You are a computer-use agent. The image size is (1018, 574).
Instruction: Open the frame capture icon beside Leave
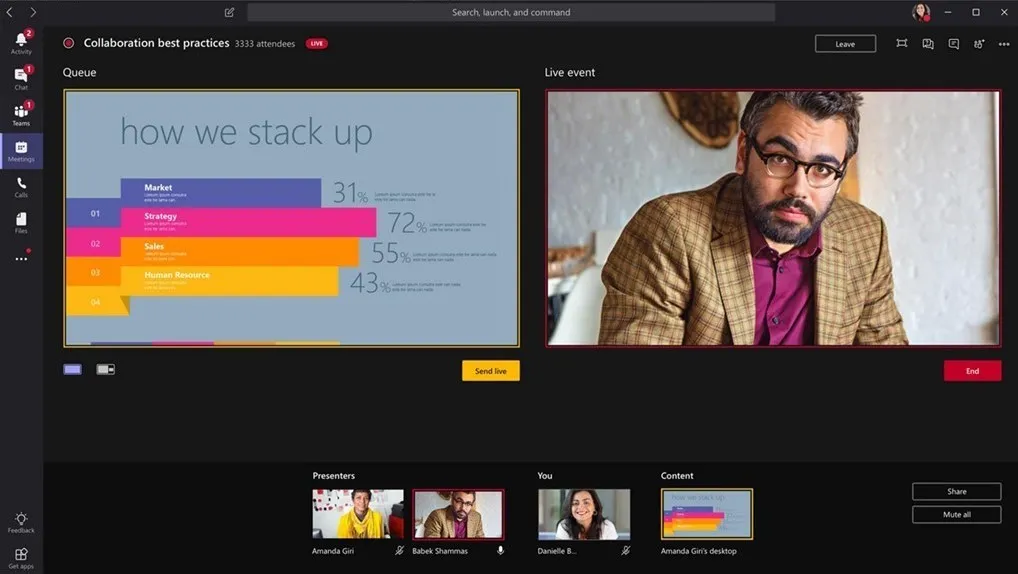point(902,44)
